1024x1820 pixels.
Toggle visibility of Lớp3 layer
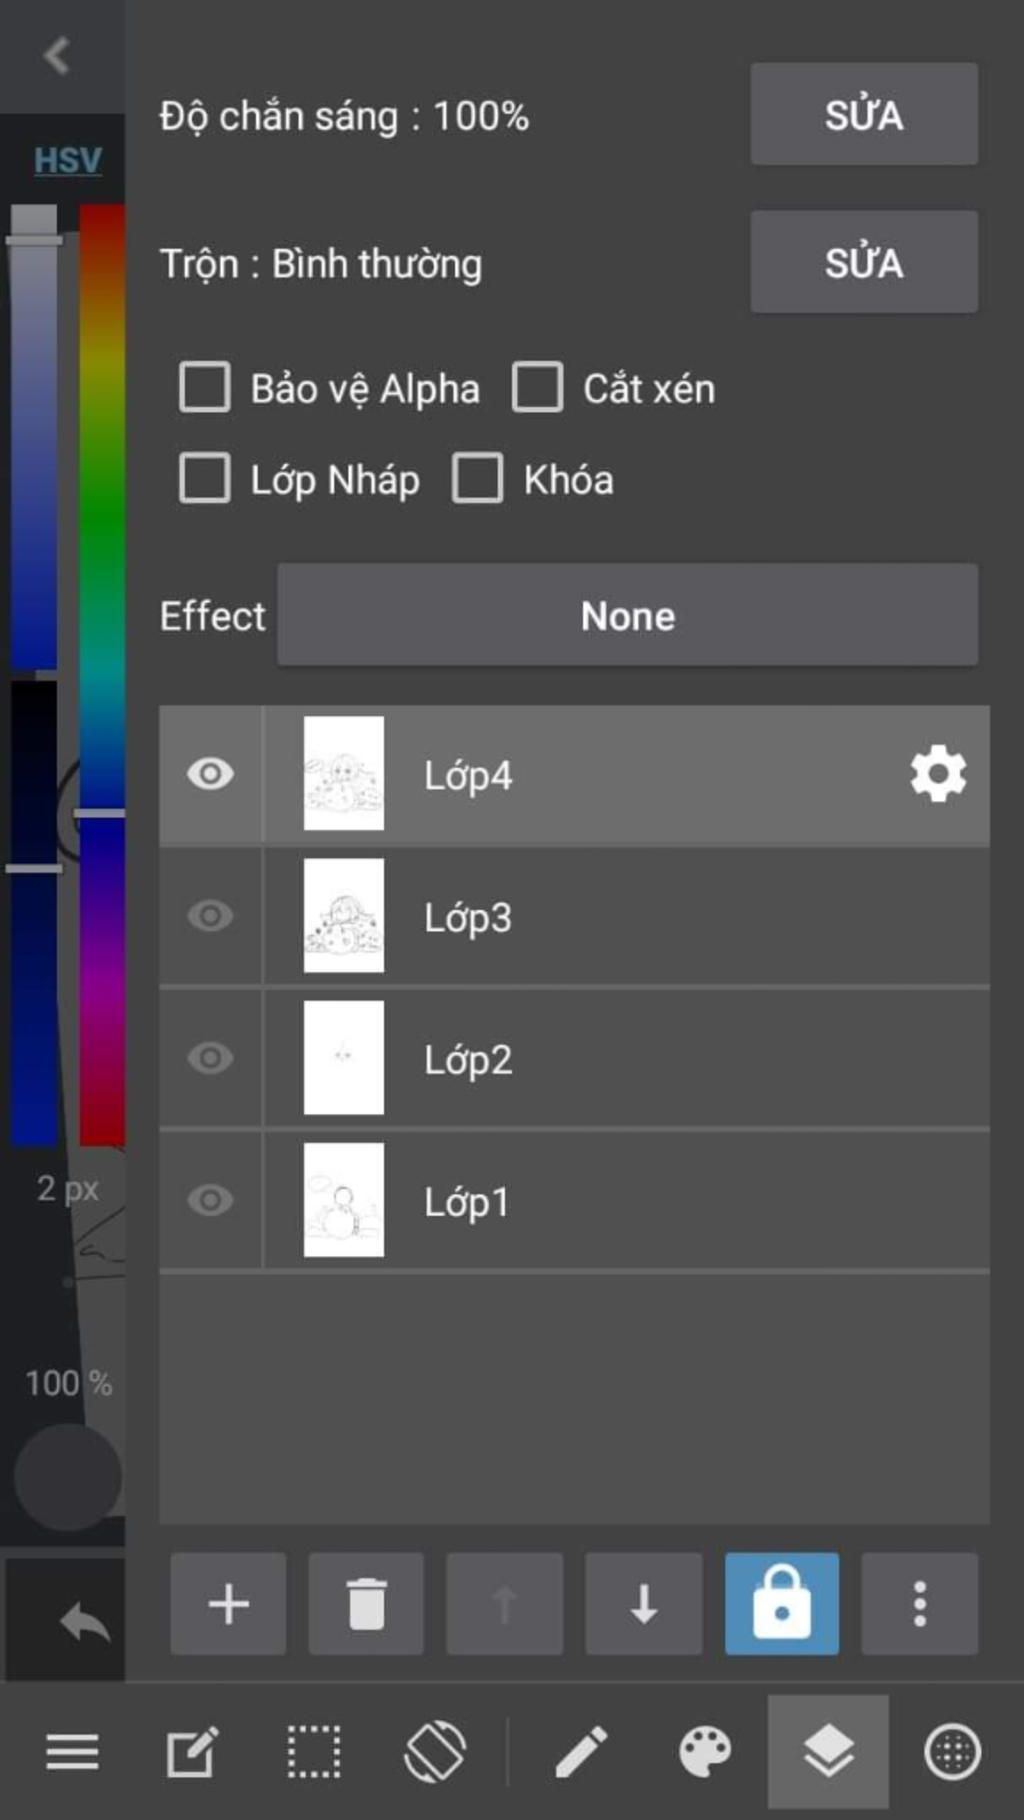(210, 916)
